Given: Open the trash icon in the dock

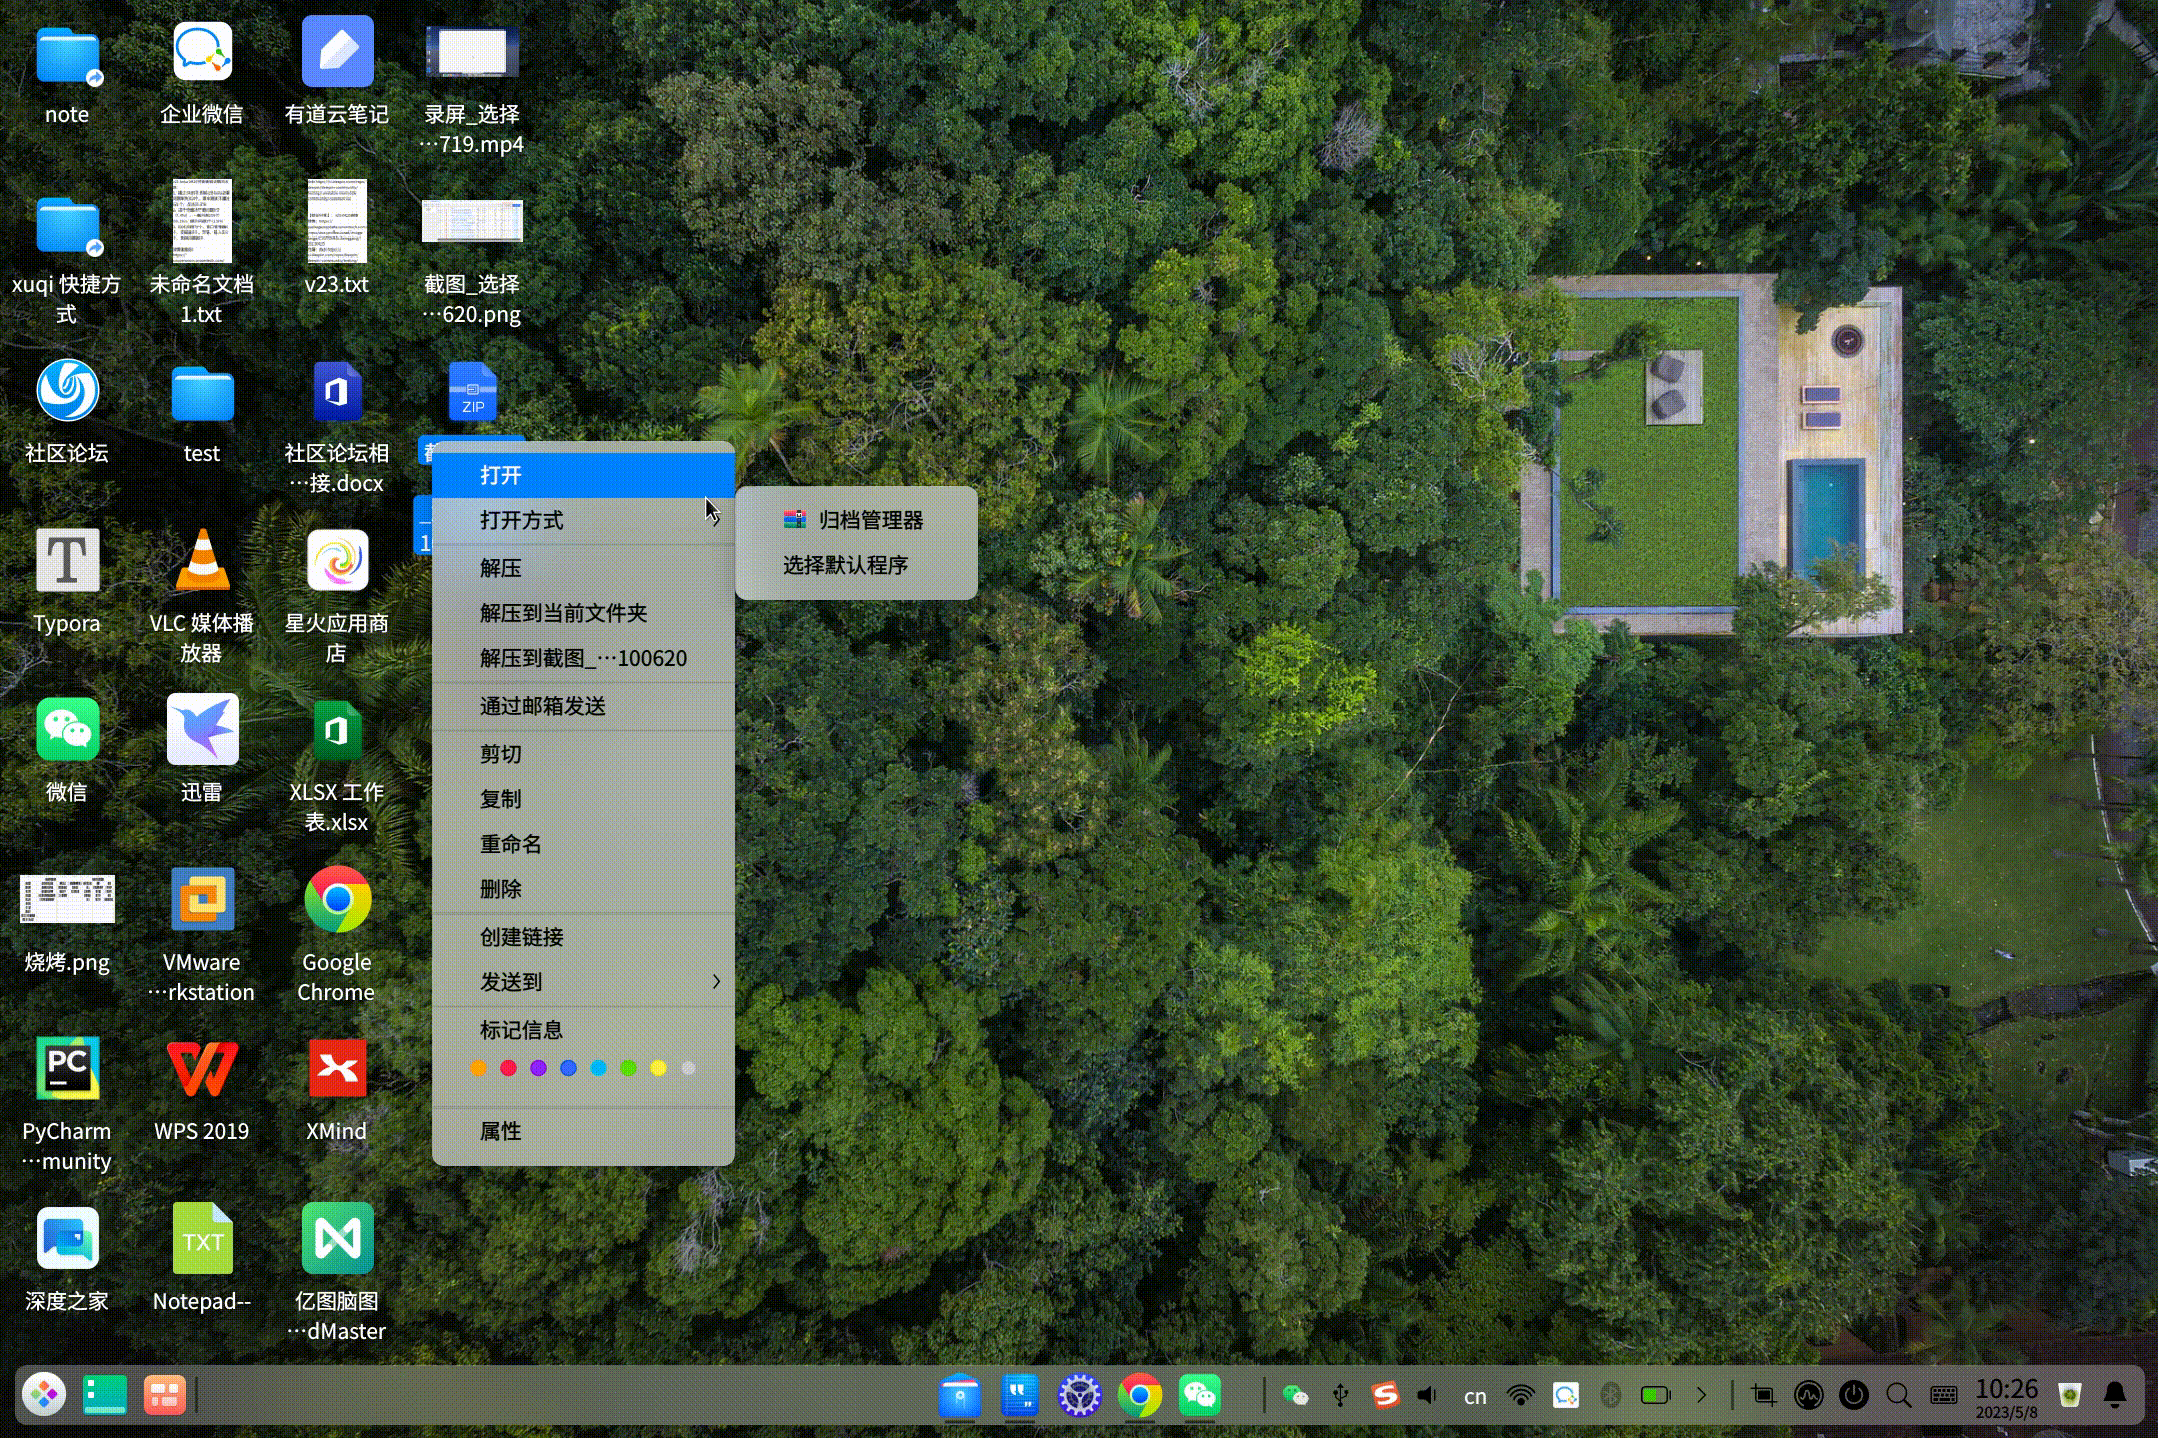Looking at the screenshot, I should pos(2070,1395).
